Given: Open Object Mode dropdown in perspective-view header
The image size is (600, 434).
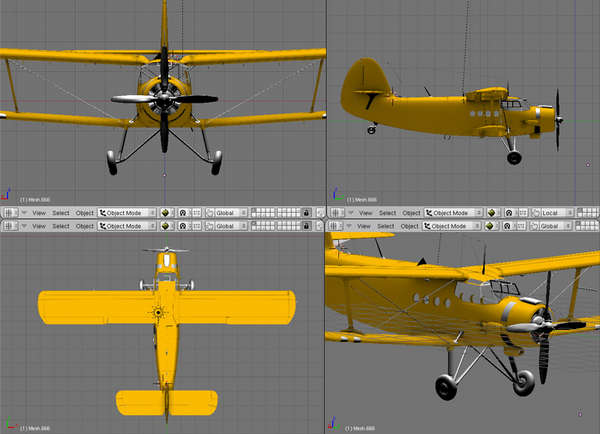Looking at the screenshot, I should (x=452, y=226).
